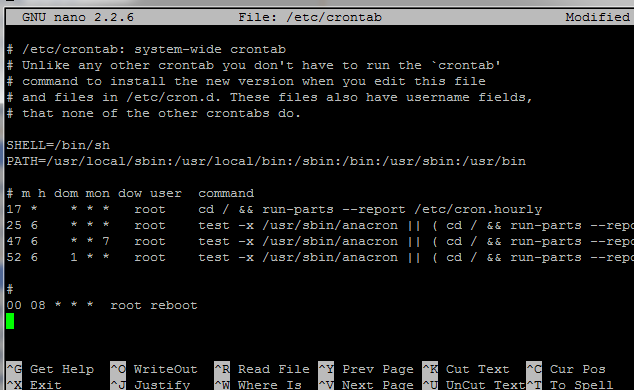Select the ^R Read File shortcut

[x=262, y=369]
